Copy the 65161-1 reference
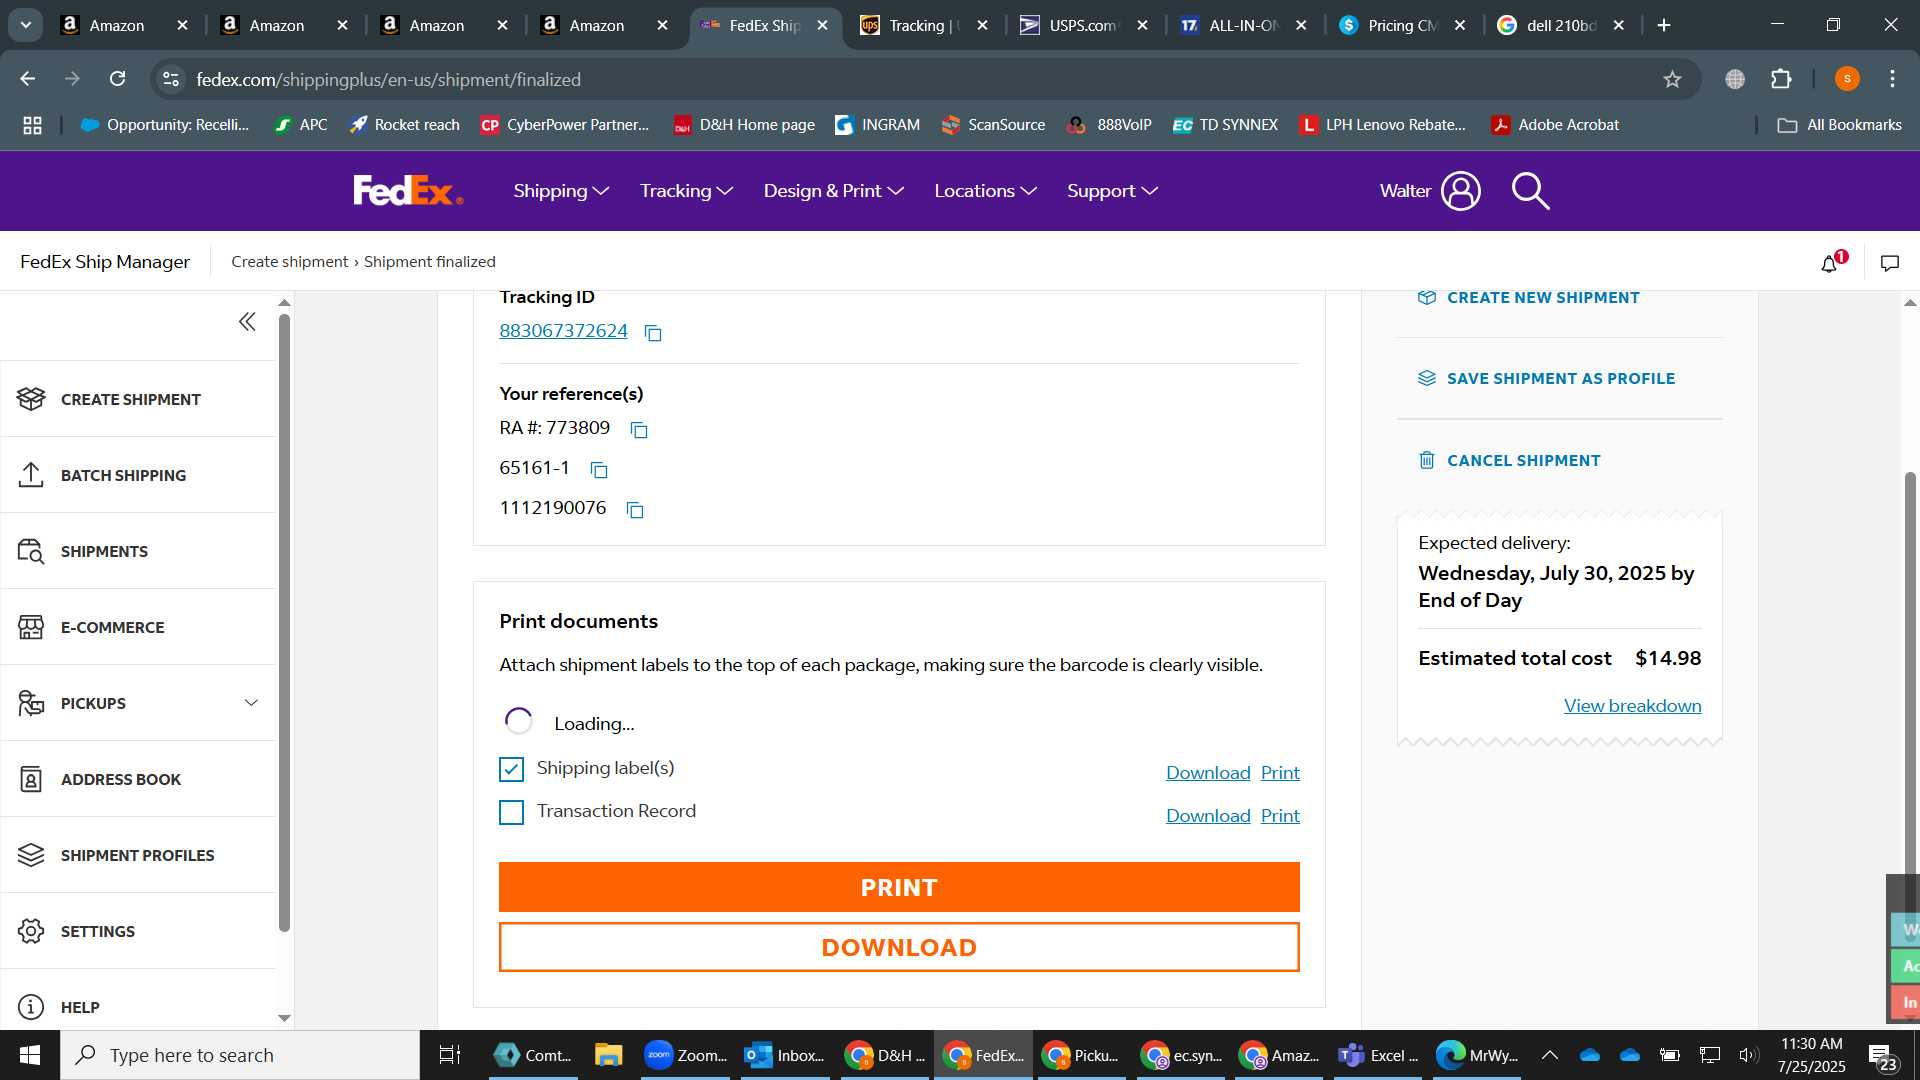Screen dimensions: 1920x1080 pyautogui.click(x=599, y=470)
